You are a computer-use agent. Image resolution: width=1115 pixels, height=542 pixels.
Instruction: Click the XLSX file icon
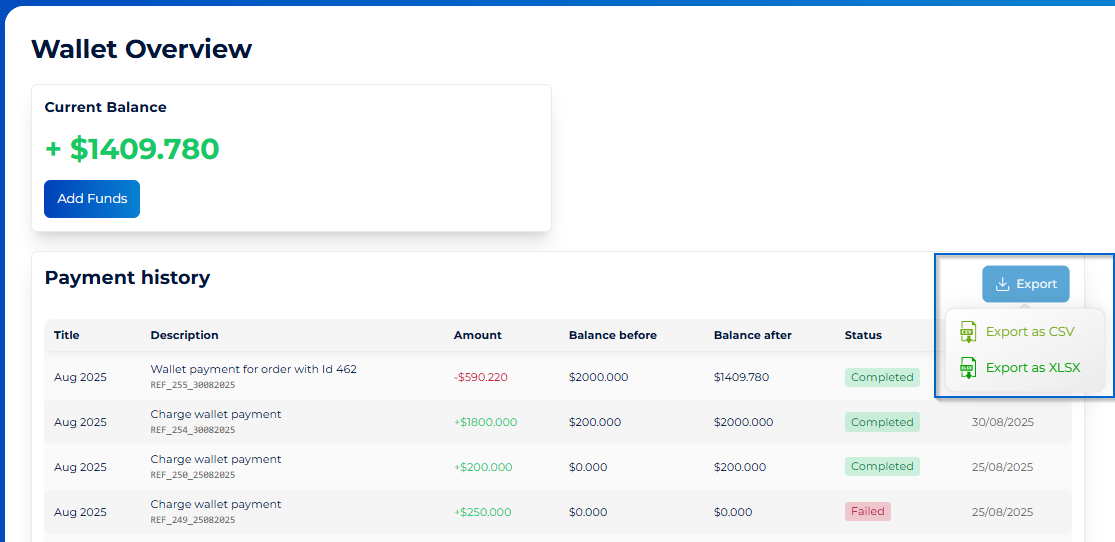pos(967,368)
